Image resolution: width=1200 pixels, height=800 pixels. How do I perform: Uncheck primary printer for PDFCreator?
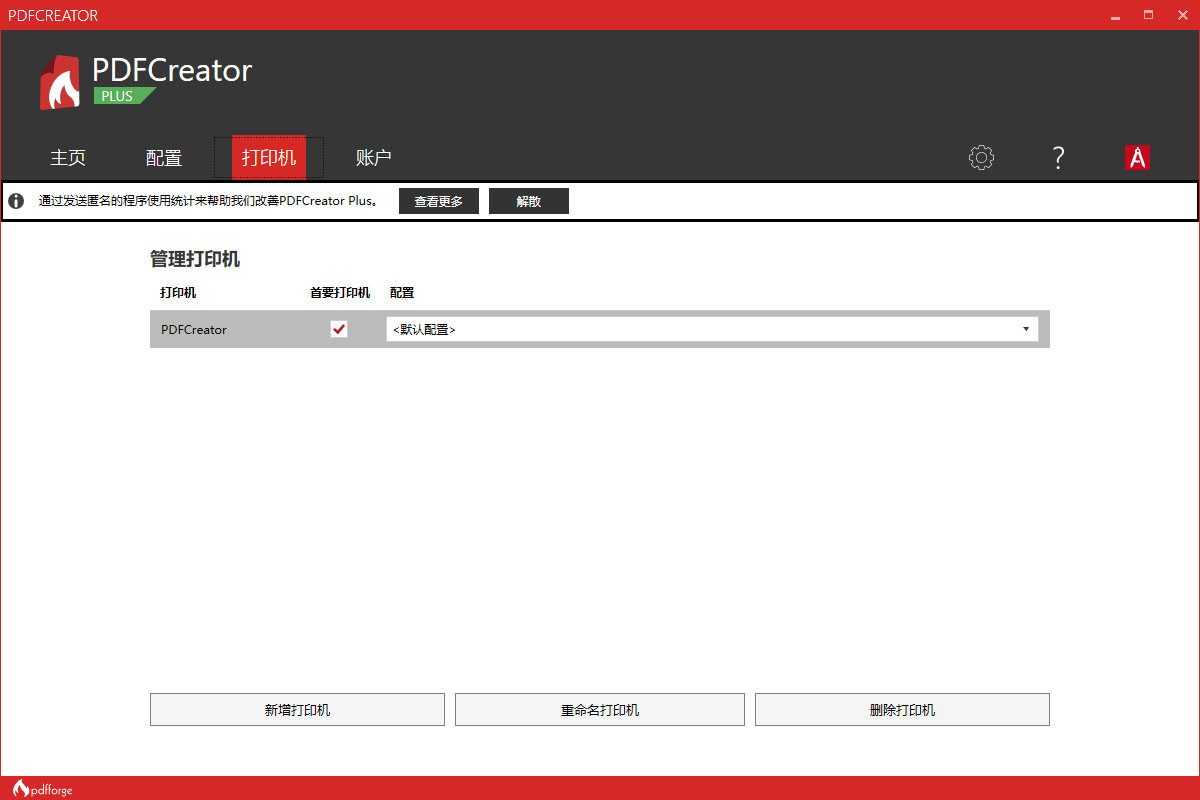tap(339, 329)
